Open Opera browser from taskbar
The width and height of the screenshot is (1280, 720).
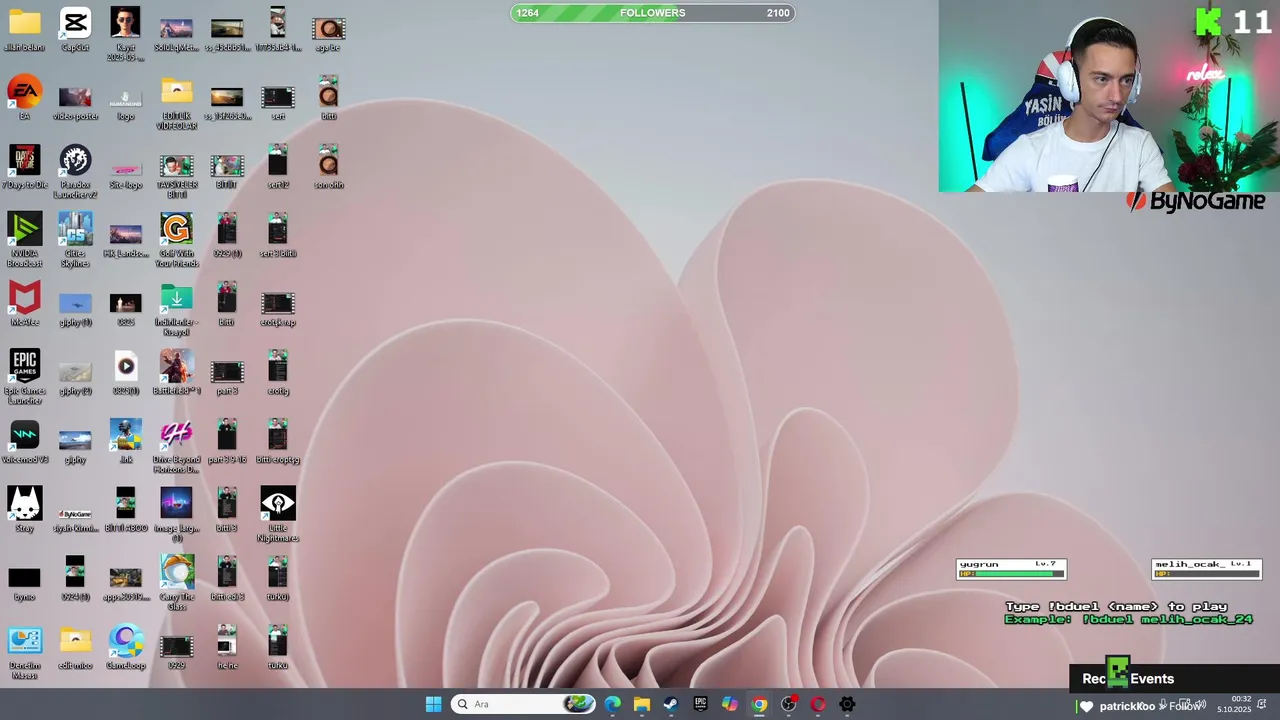[818, 704]
